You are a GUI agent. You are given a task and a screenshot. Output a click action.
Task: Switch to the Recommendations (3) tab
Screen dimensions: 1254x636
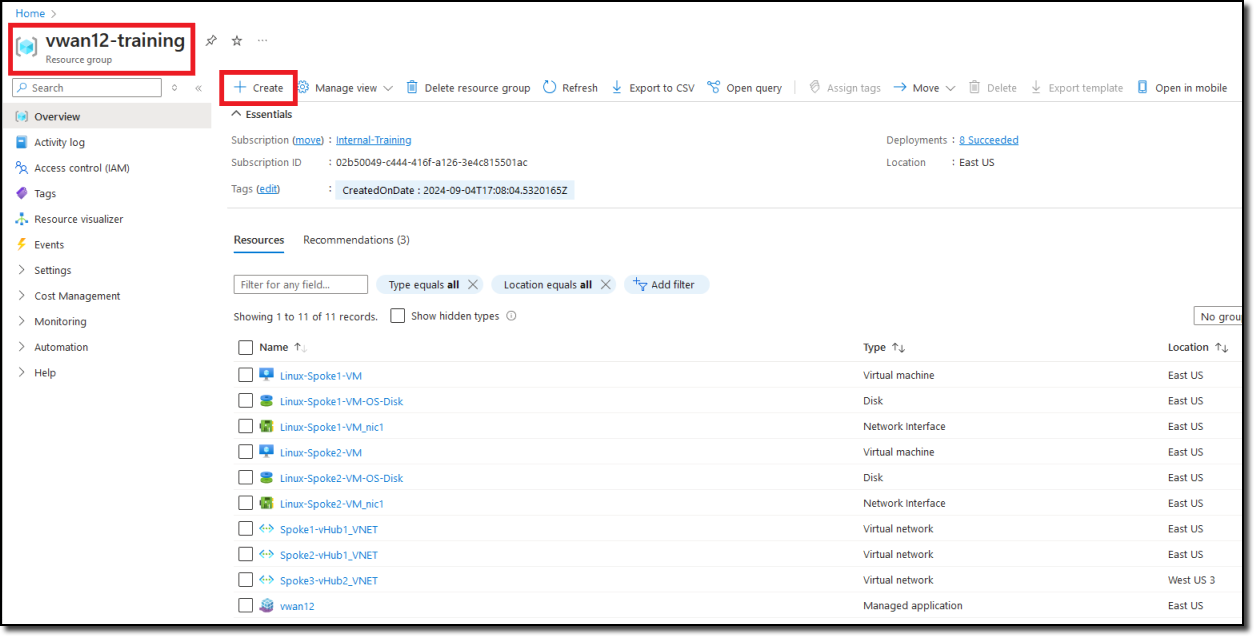click(356, 240)
